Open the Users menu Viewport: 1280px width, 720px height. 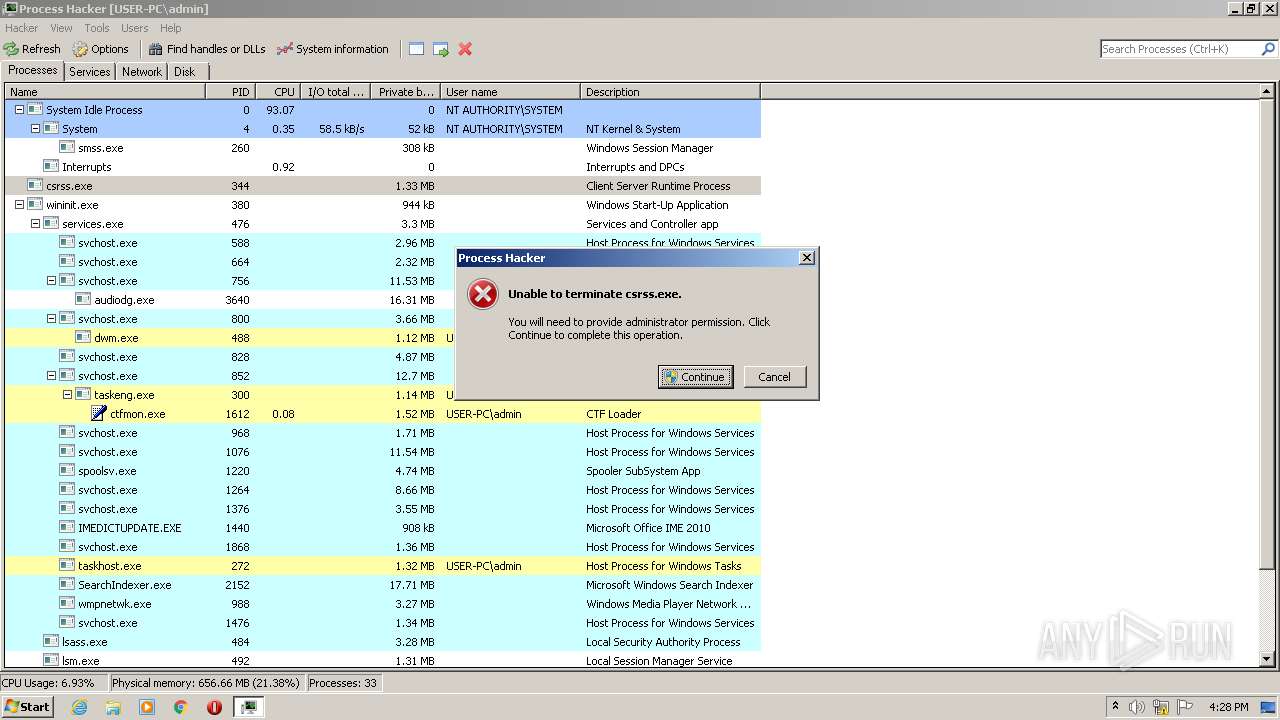point(134,28)
